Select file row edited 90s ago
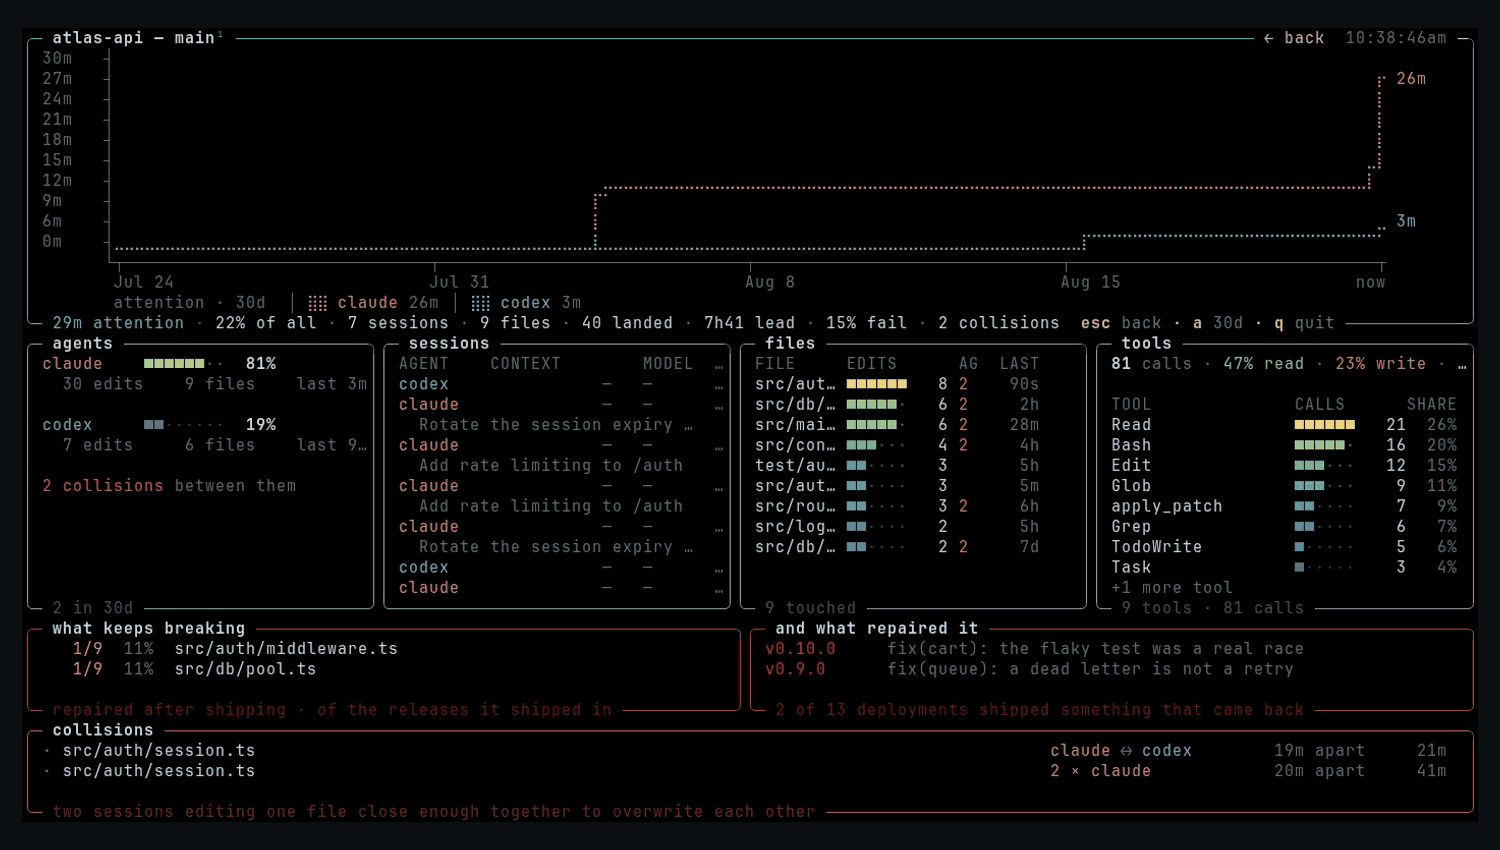 pyautogui.click(x=897, y=384)
